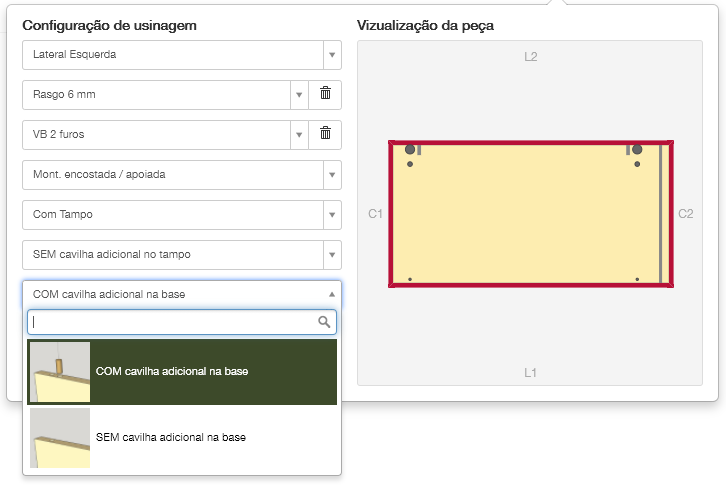Click the yellow piece panel in preview
This screenshot has height=485, width=726.
tap(530, 215)
